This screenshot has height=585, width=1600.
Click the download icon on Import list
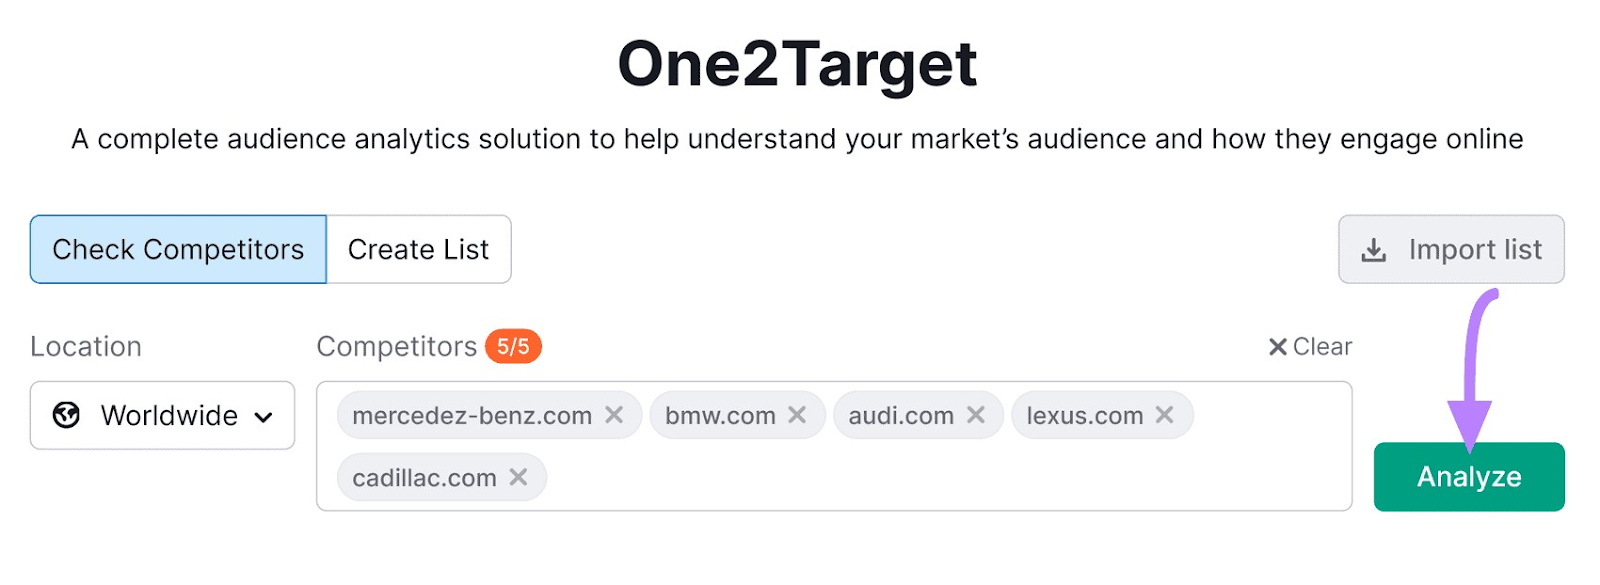click(1375, 249)
